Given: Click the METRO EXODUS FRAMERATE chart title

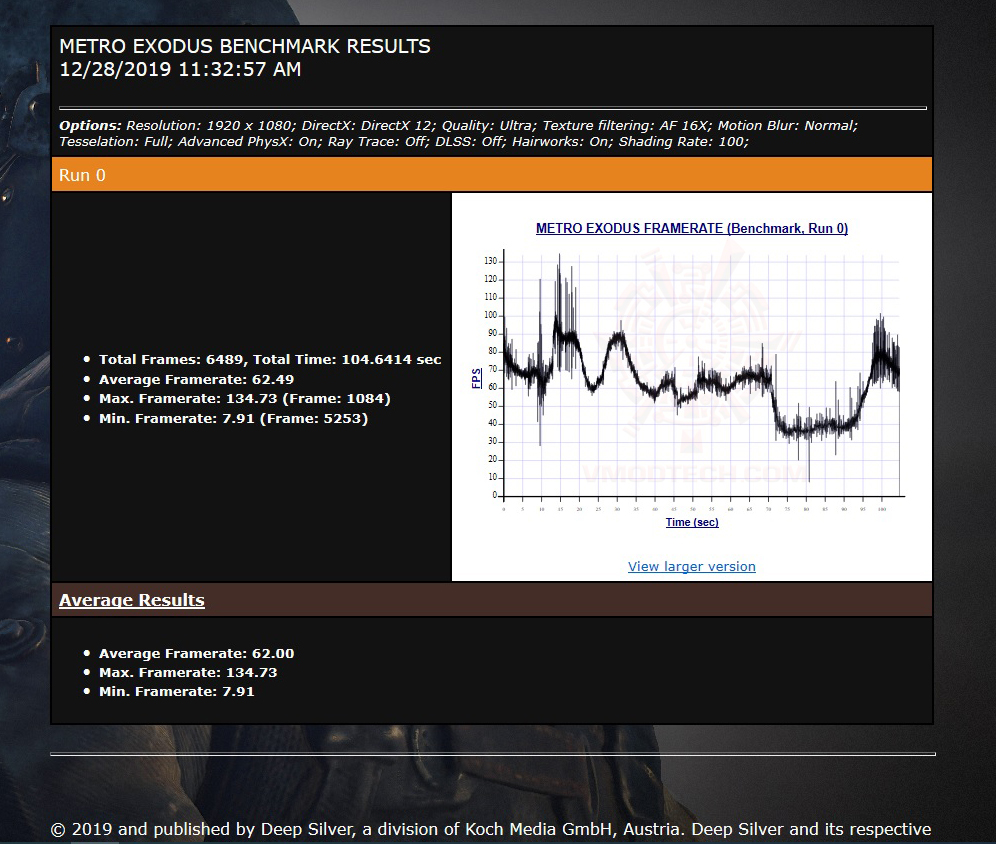Looking at the screenshot, I should tap(692, 229).
